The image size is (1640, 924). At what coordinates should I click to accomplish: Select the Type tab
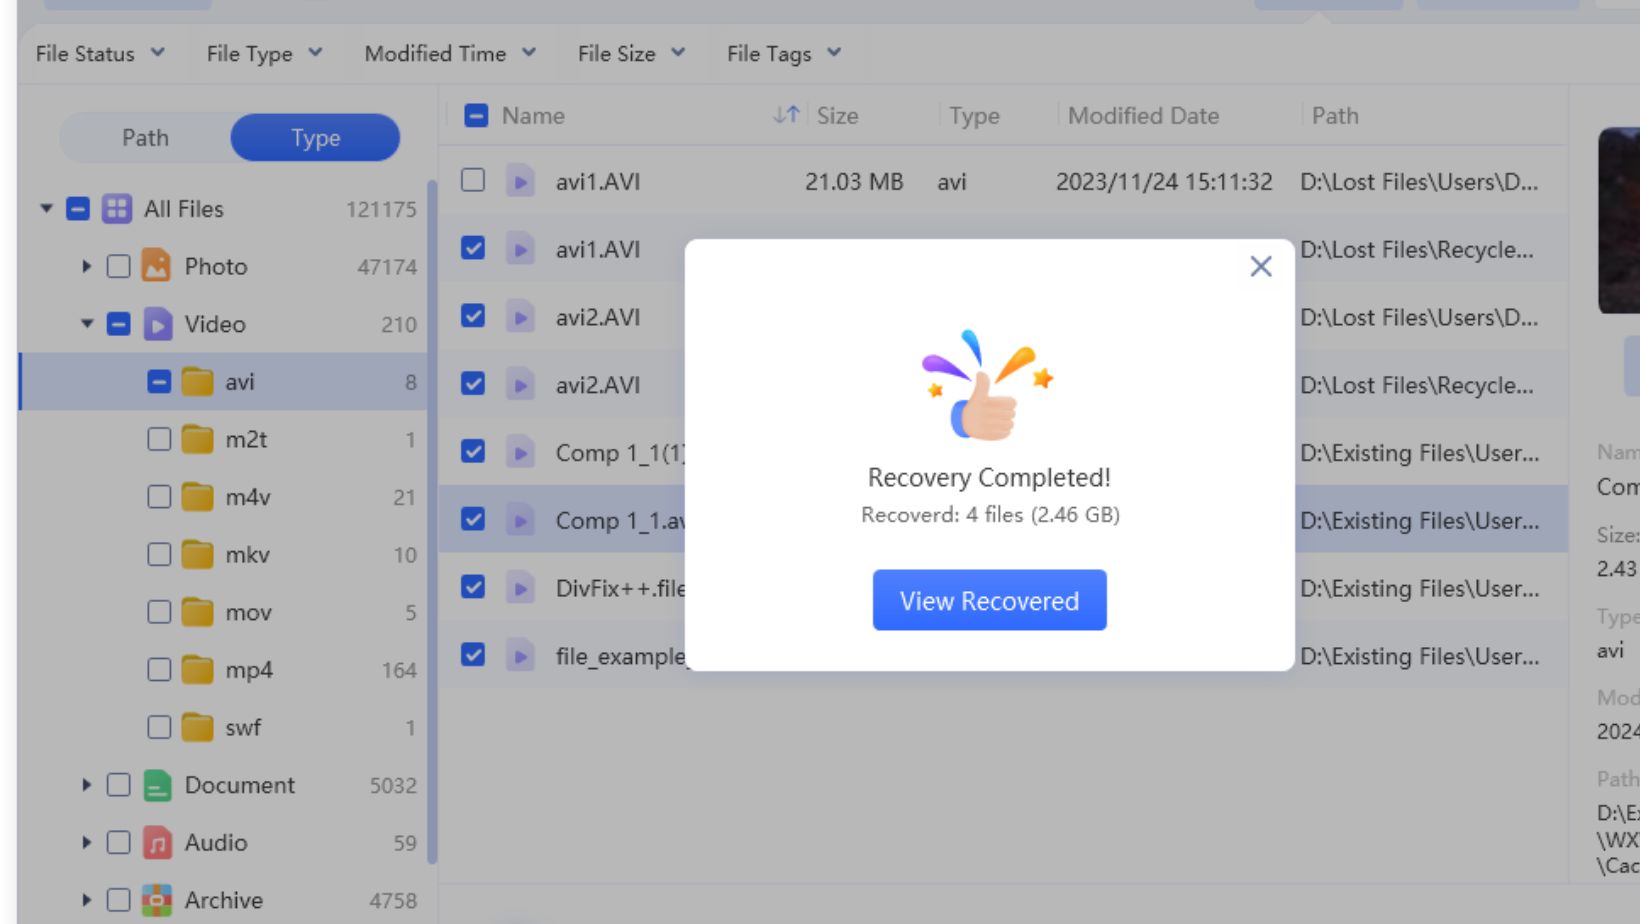click(315, 138)
